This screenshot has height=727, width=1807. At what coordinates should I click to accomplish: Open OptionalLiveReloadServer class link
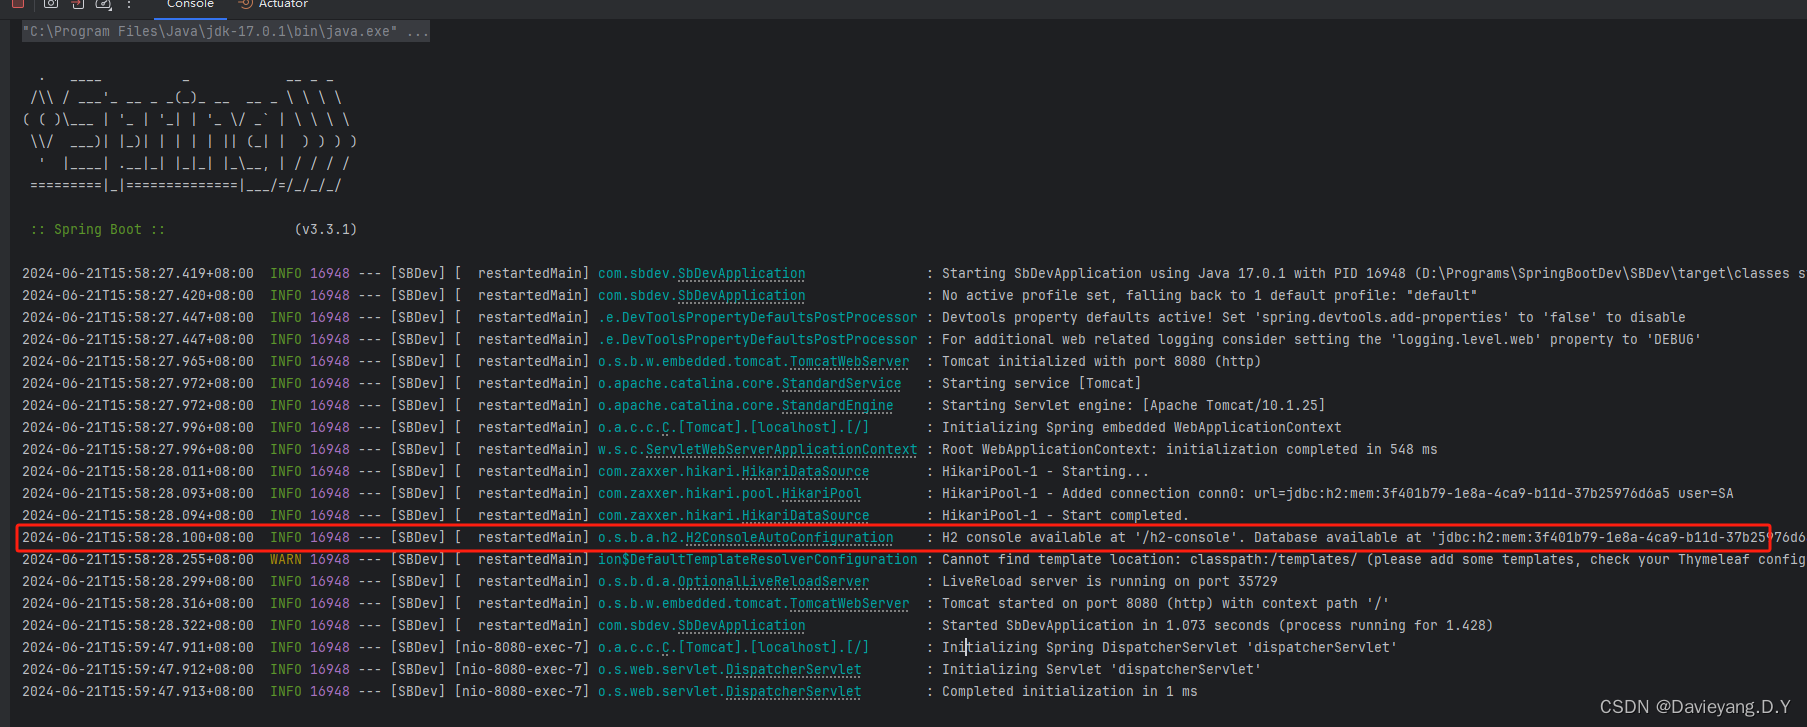[773, 582]
